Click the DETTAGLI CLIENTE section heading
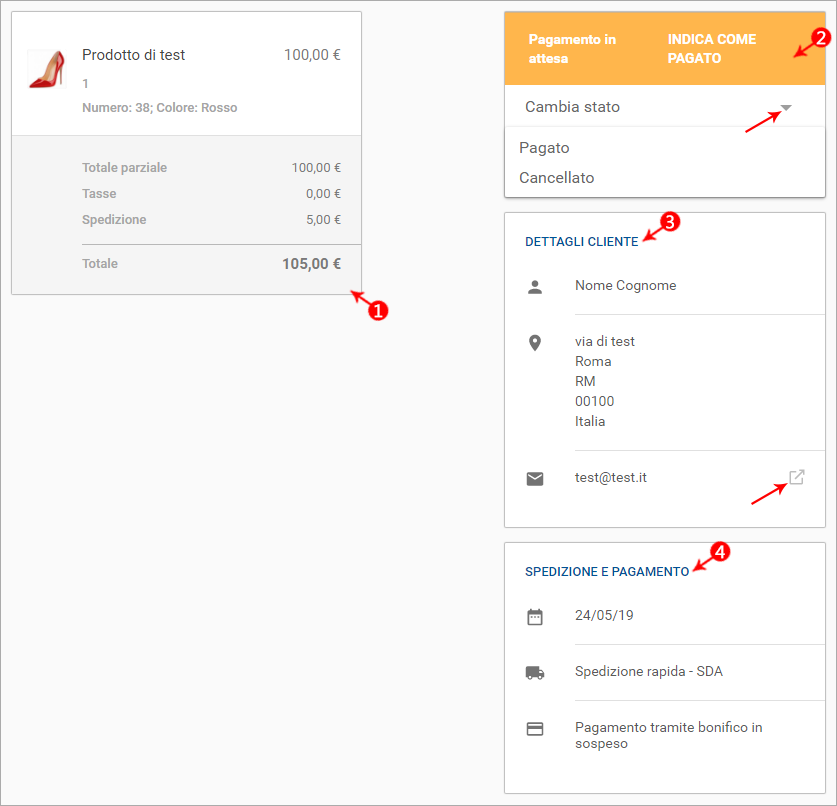837x806 pixels. coord(581,242)
